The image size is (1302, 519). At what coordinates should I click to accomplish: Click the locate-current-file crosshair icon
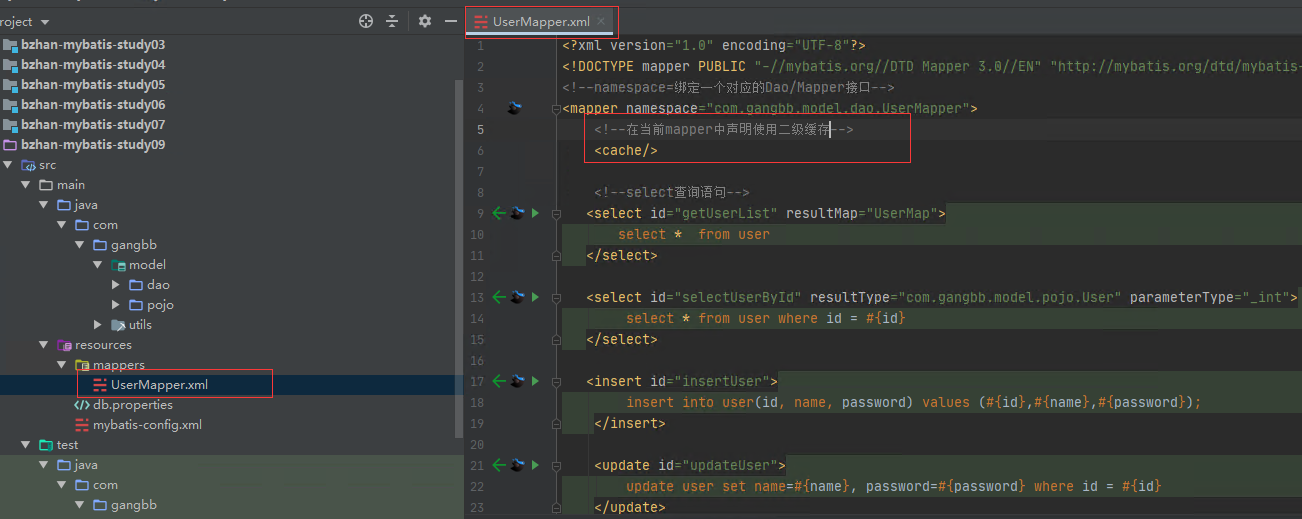pyautogui.click(x=366, y=21)
